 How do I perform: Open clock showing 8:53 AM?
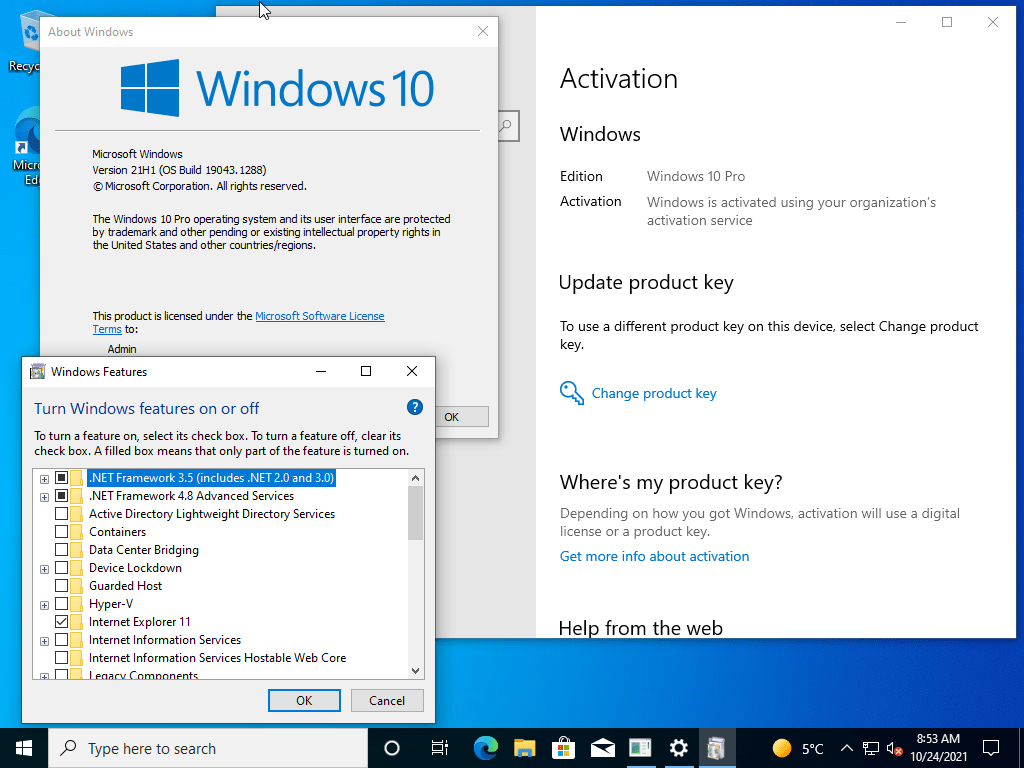pos(938,748)
